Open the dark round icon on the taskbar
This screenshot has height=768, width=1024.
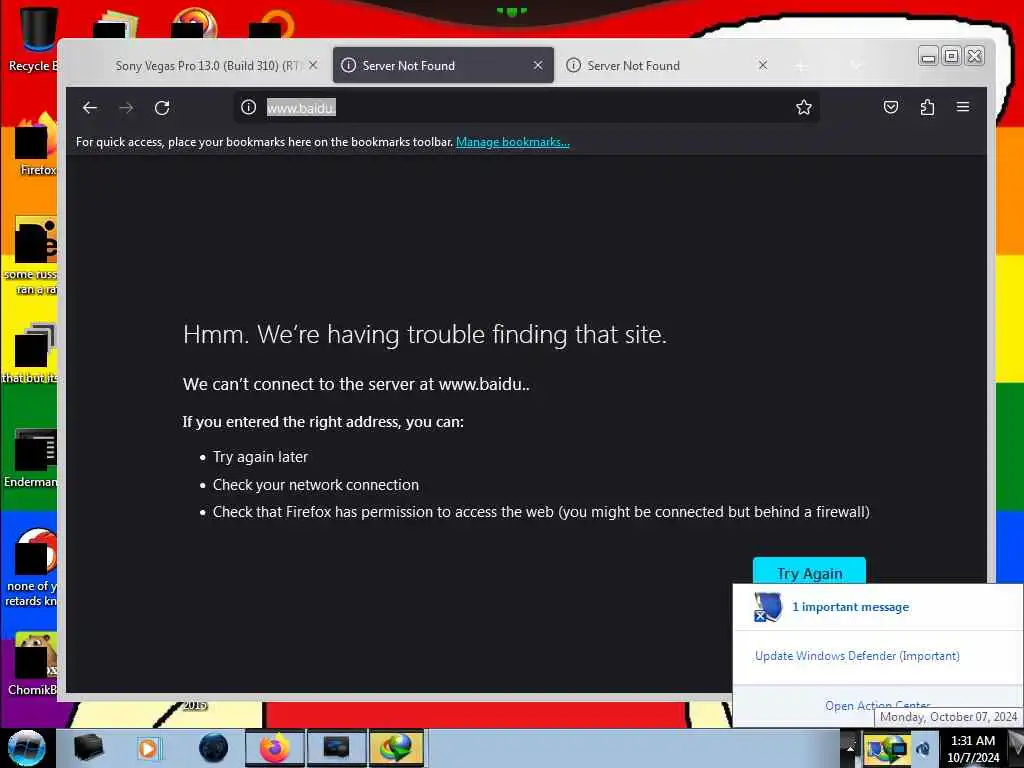click(x=214, y=748)
